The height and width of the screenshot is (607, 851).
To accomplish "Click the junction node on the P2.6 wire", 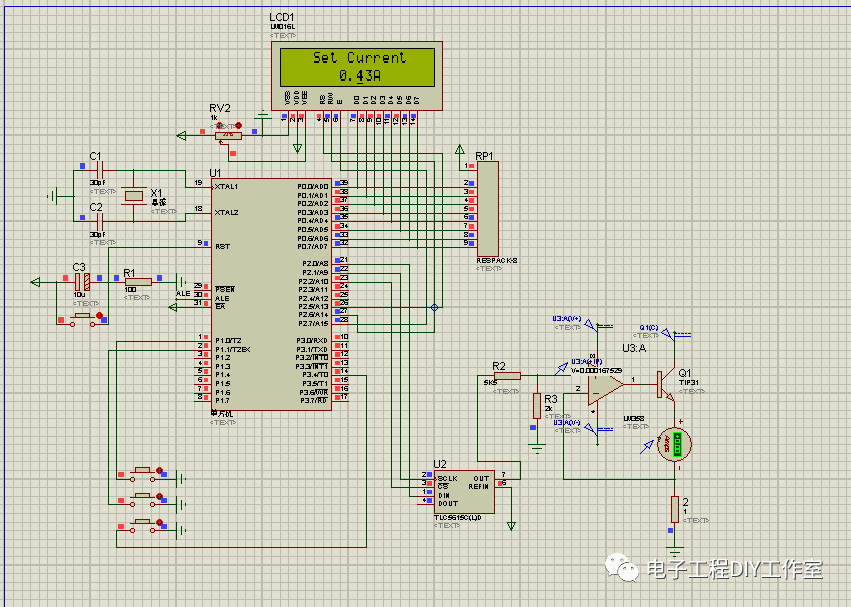I will 434,307.
